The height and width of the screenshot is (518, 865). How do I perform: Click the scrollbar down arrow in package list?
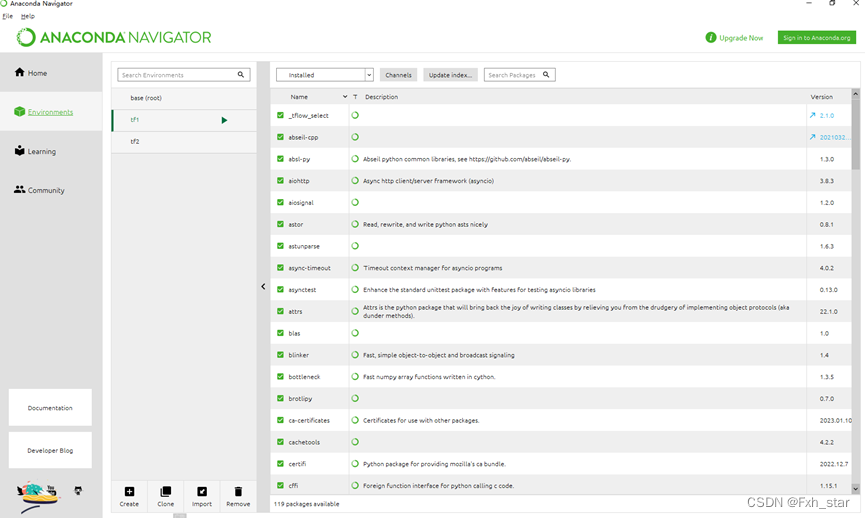coord(856,489)
